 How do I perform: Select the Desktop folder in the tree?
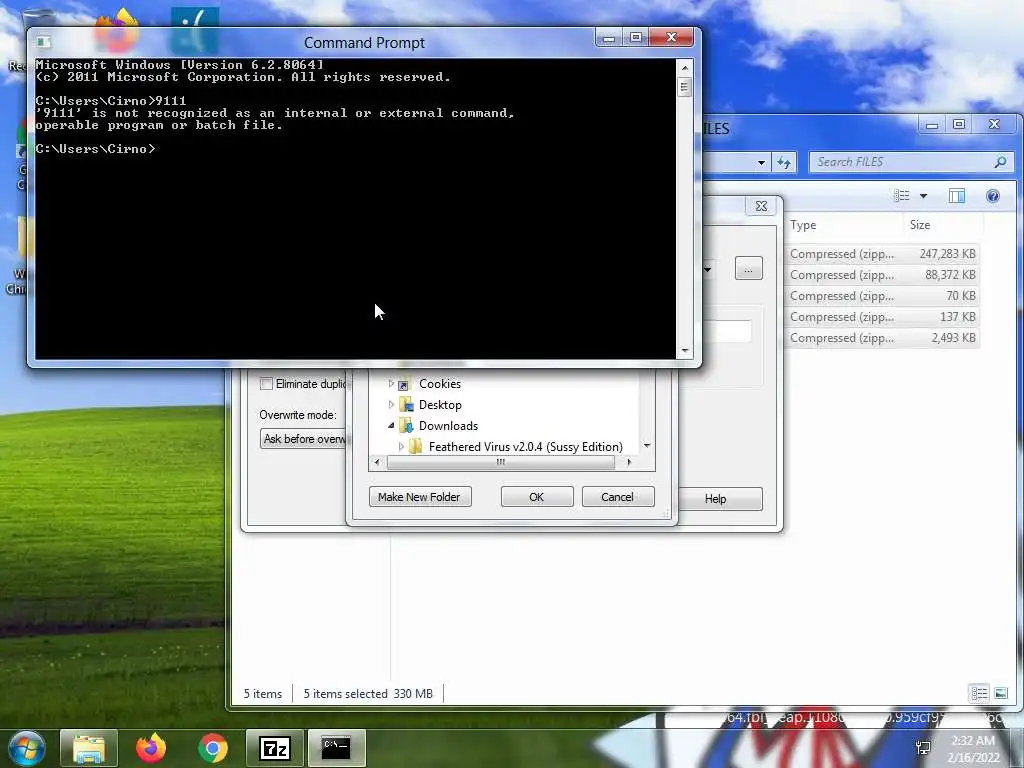point(440,405)
